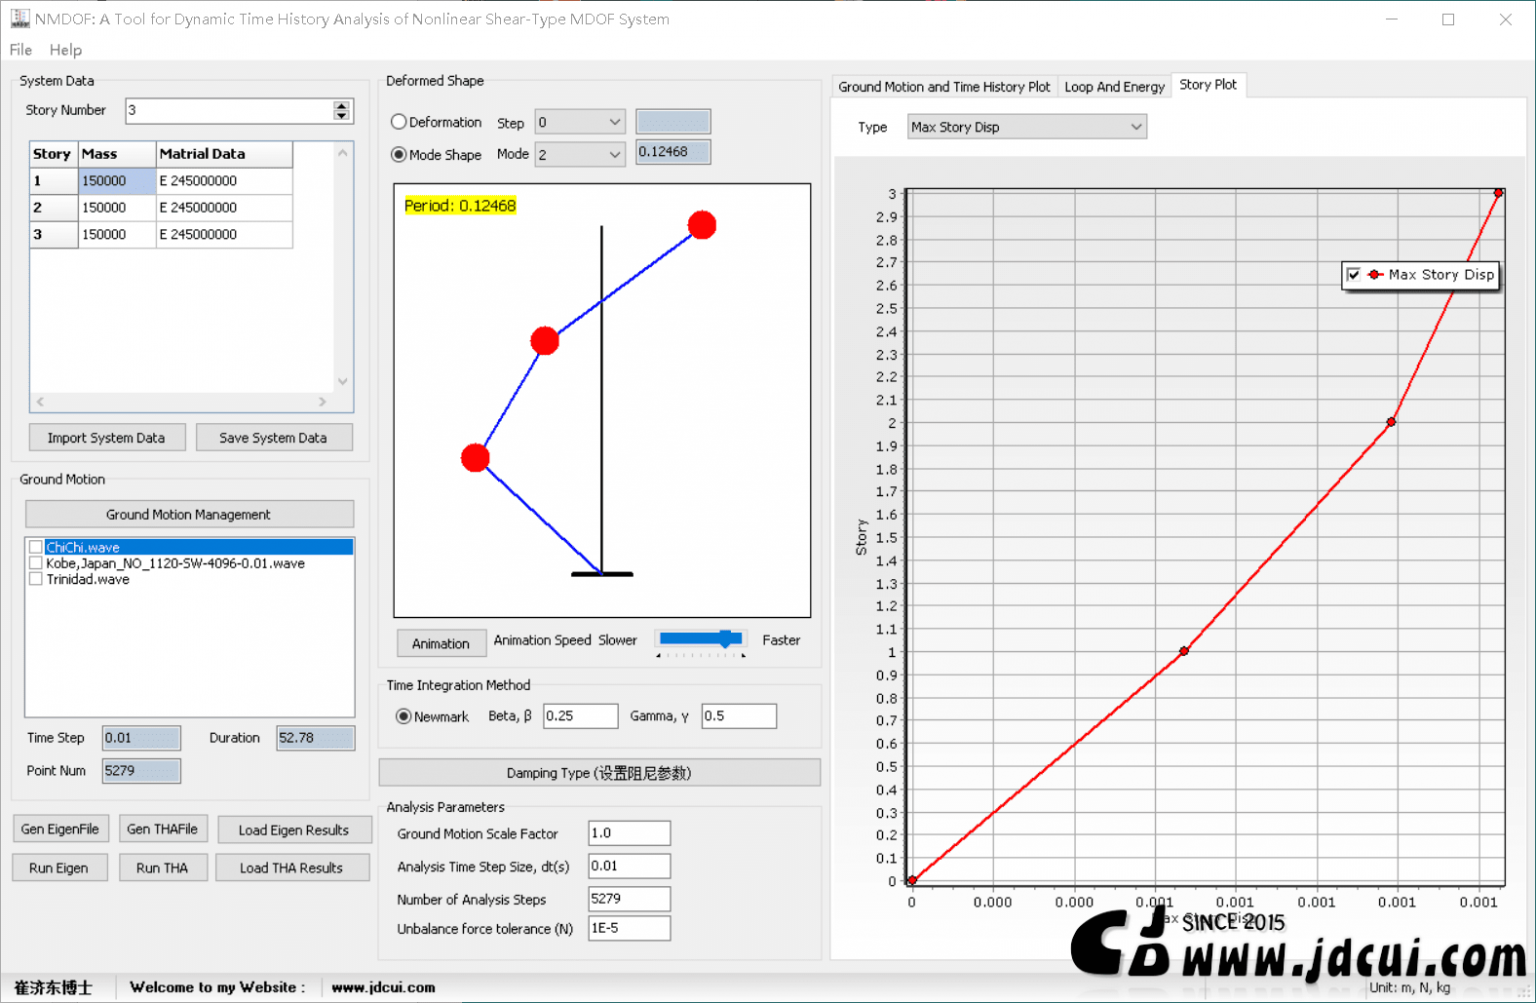Image resolution: width=1536 pixels, height=1003 pixels.
Task: Open the File menu
Action: (x=19, y=49)
